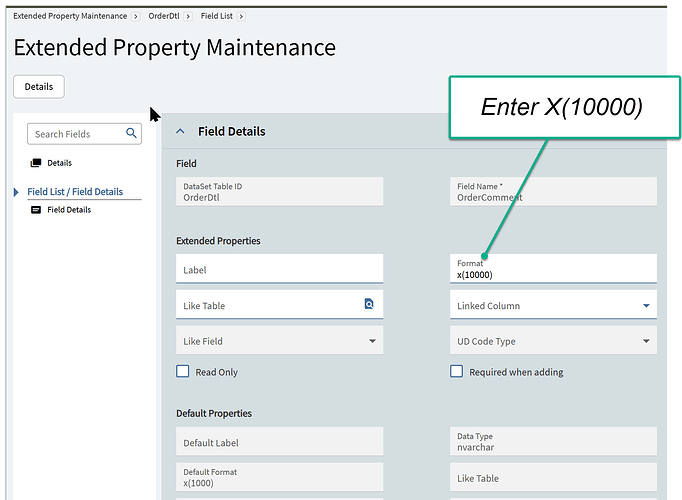Enable the Read Only checkbox
Screen dimensions: 682x500
click(x=182, y=371)
